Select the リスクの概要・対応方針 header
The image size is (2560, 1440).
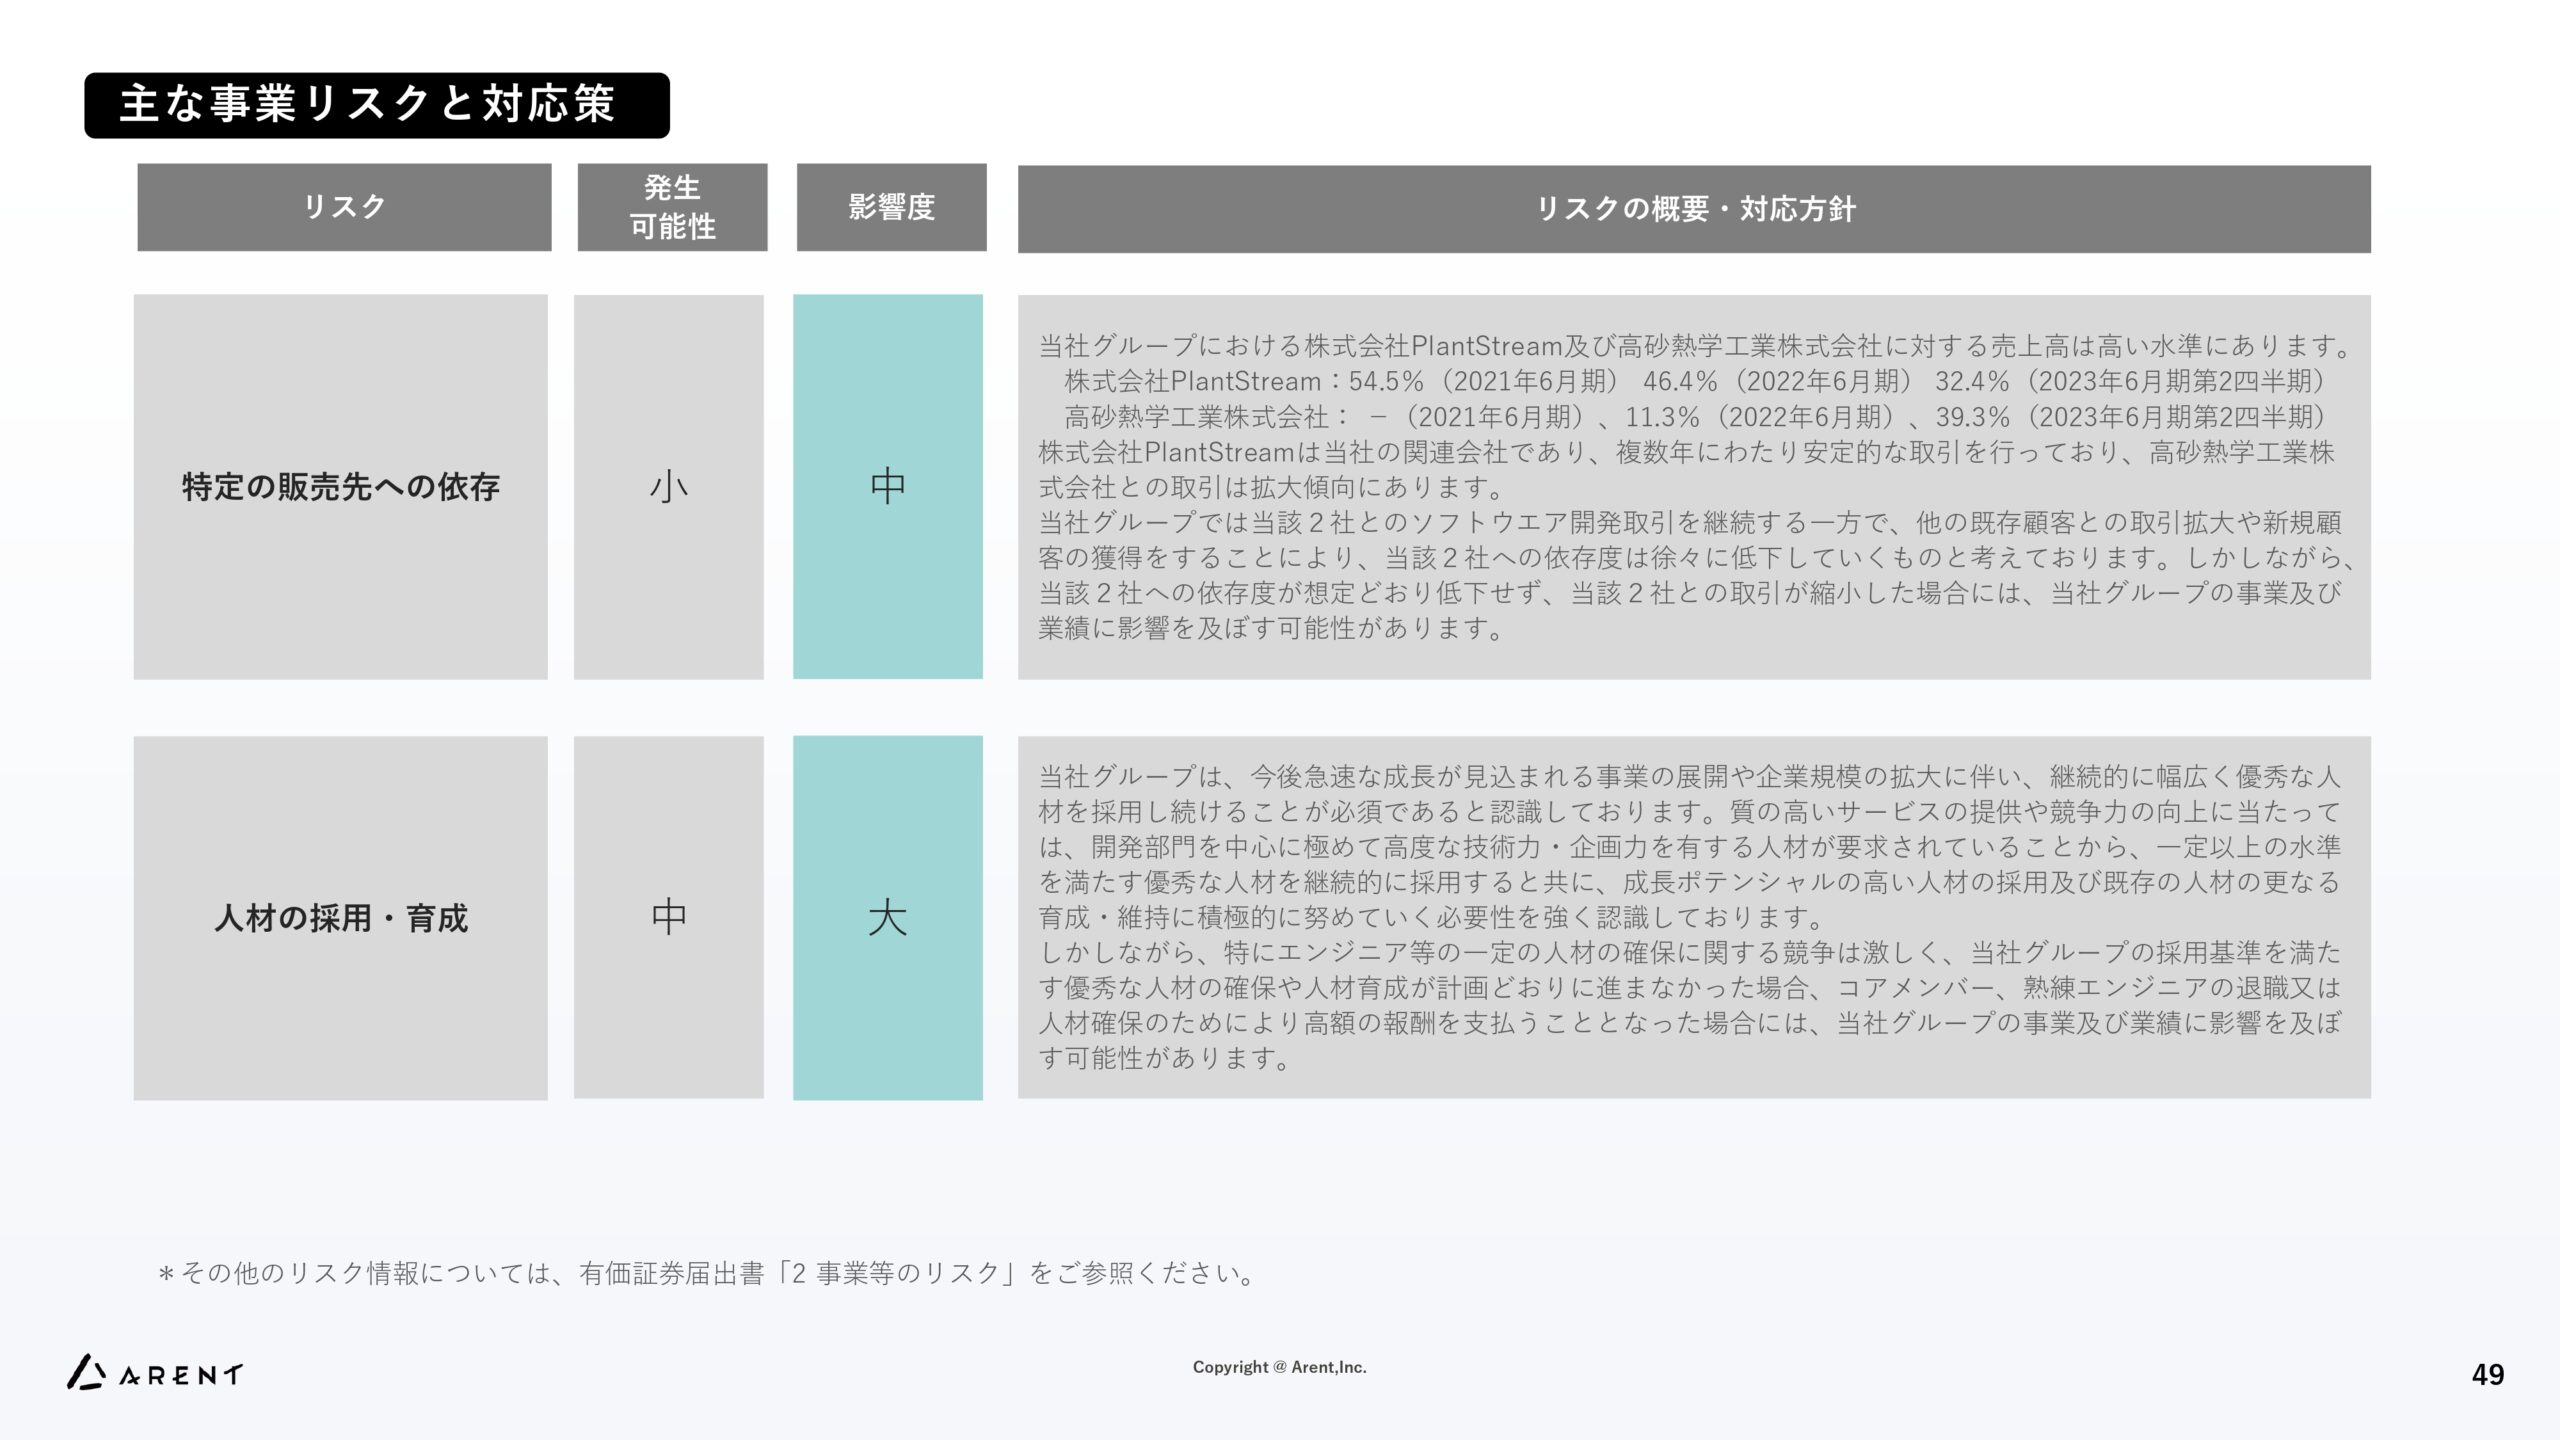(x=1694, y=209)
